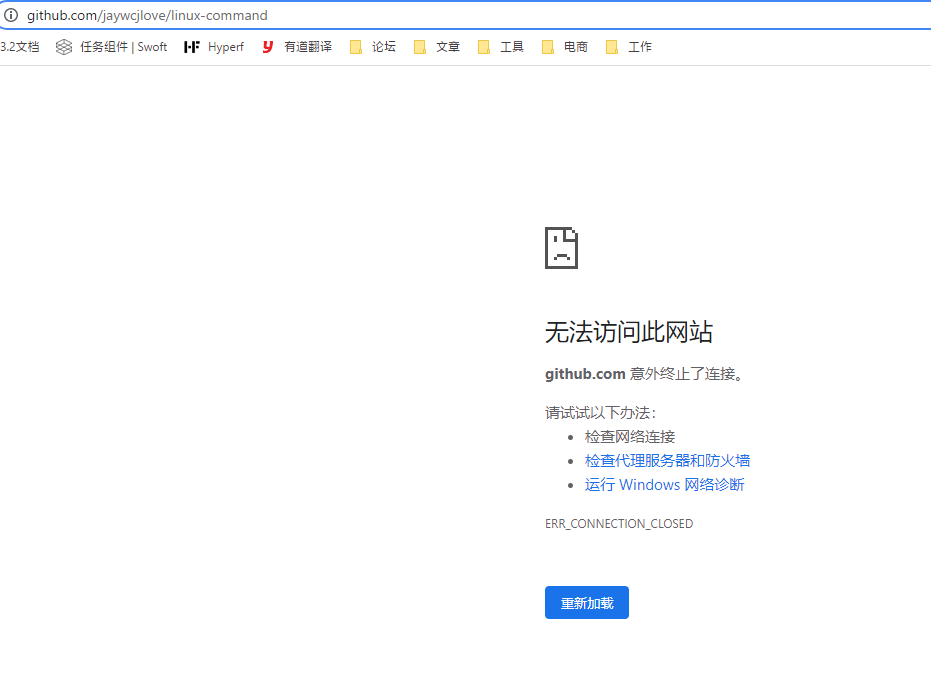Image resolution: width=931 pixels, height=699 pixels.
Task: Click the site info icon in address bar
Action: 11,15
